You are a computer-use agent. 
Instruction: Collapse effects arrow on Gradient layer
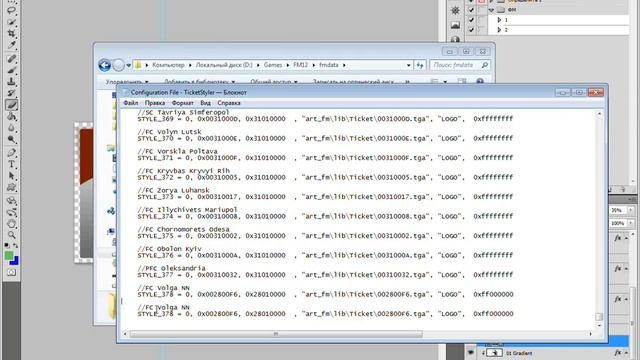(627, 353)
